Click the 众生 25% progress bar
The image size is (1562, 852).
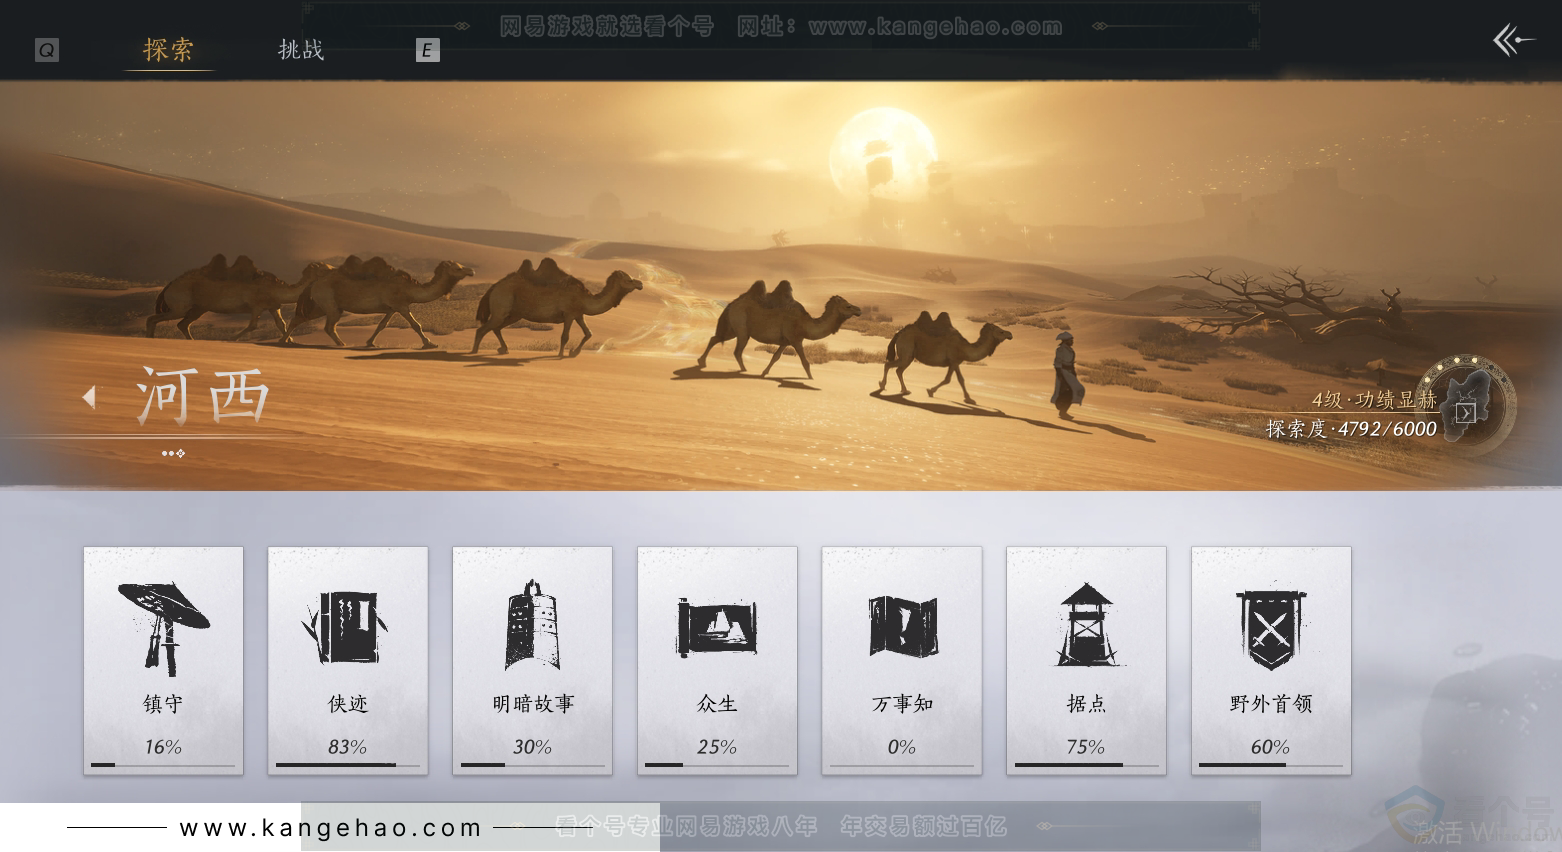pos(717,765)
